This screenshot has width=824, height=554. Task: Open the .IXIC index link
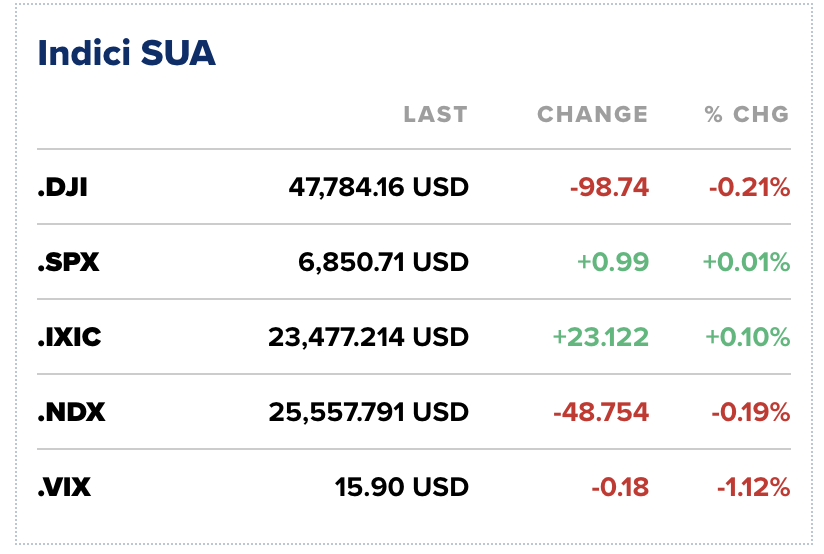click(x=69, y=337)
